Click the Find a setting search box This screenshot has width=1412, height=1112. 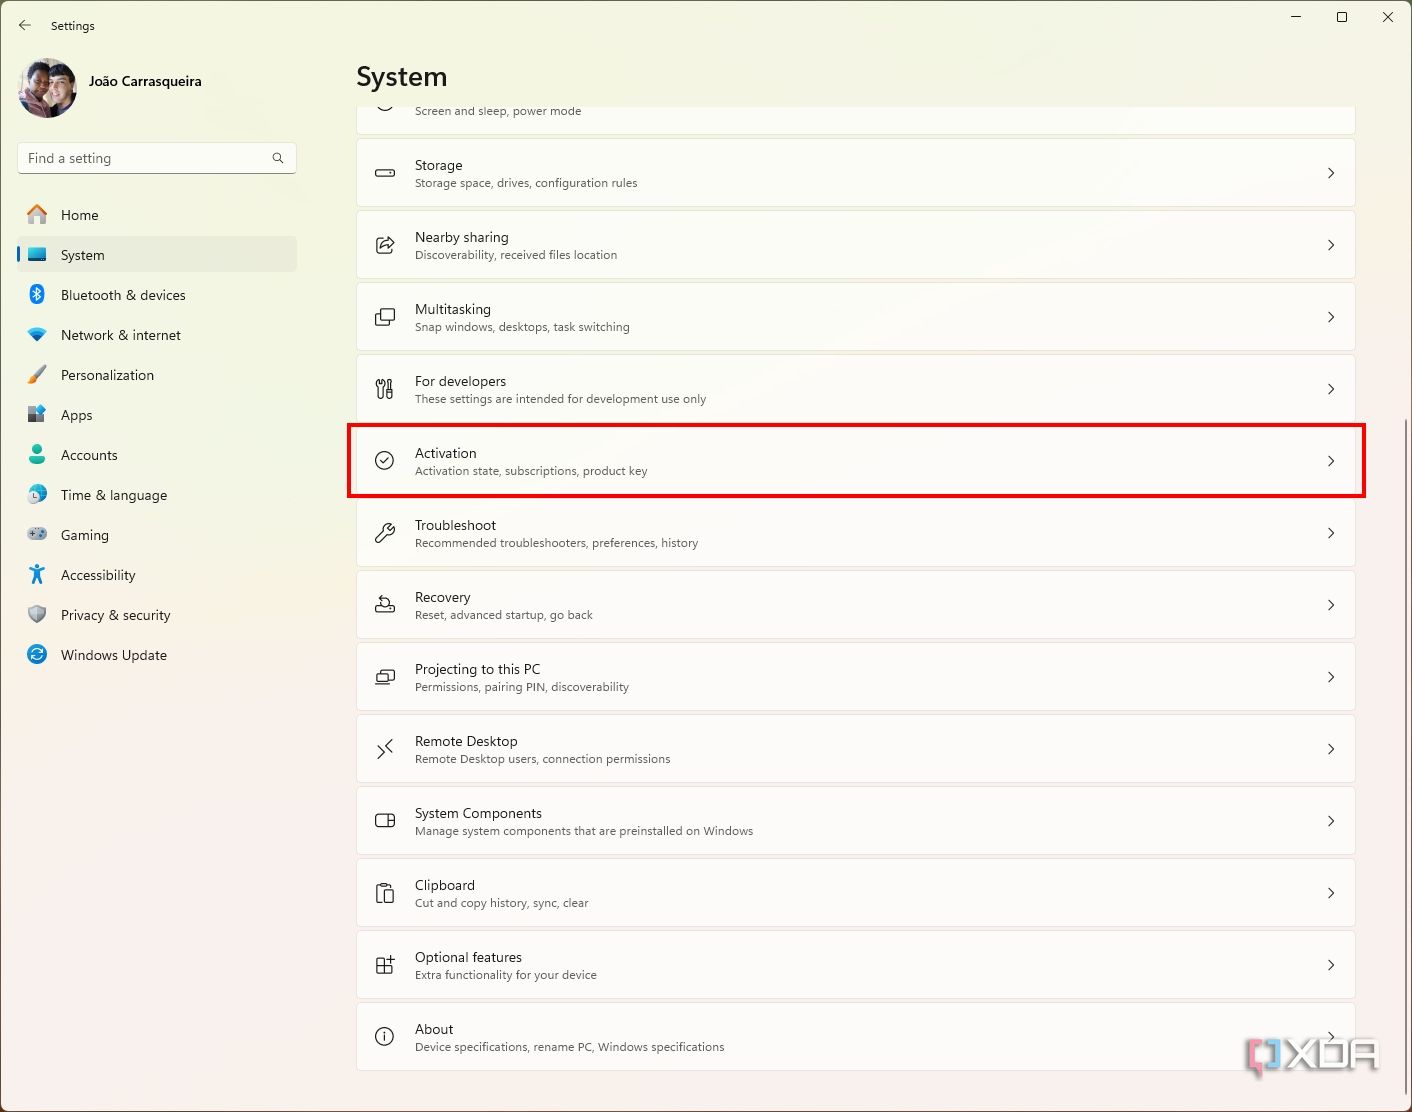157,158
